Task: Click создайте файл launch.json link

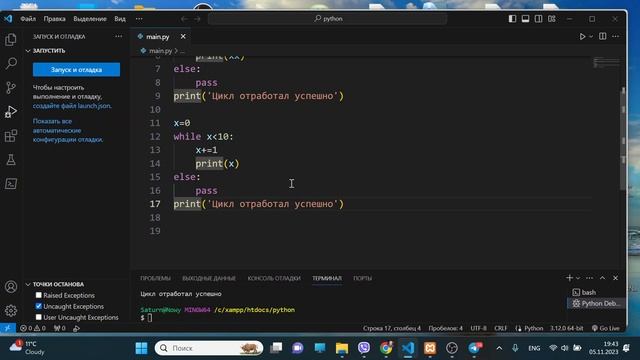Action: pyautogui.click(x=72, y=106)
